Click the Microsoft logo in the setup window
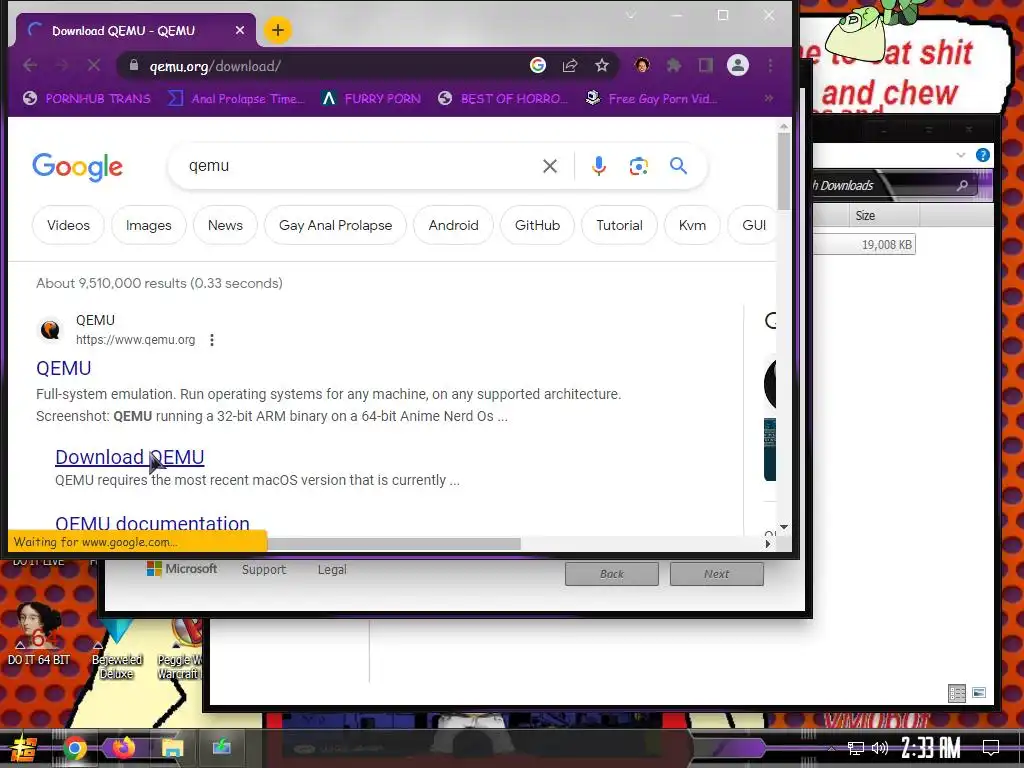This screenshot has width=1024, height=768. pyautogui.click(x=182, y=569)
